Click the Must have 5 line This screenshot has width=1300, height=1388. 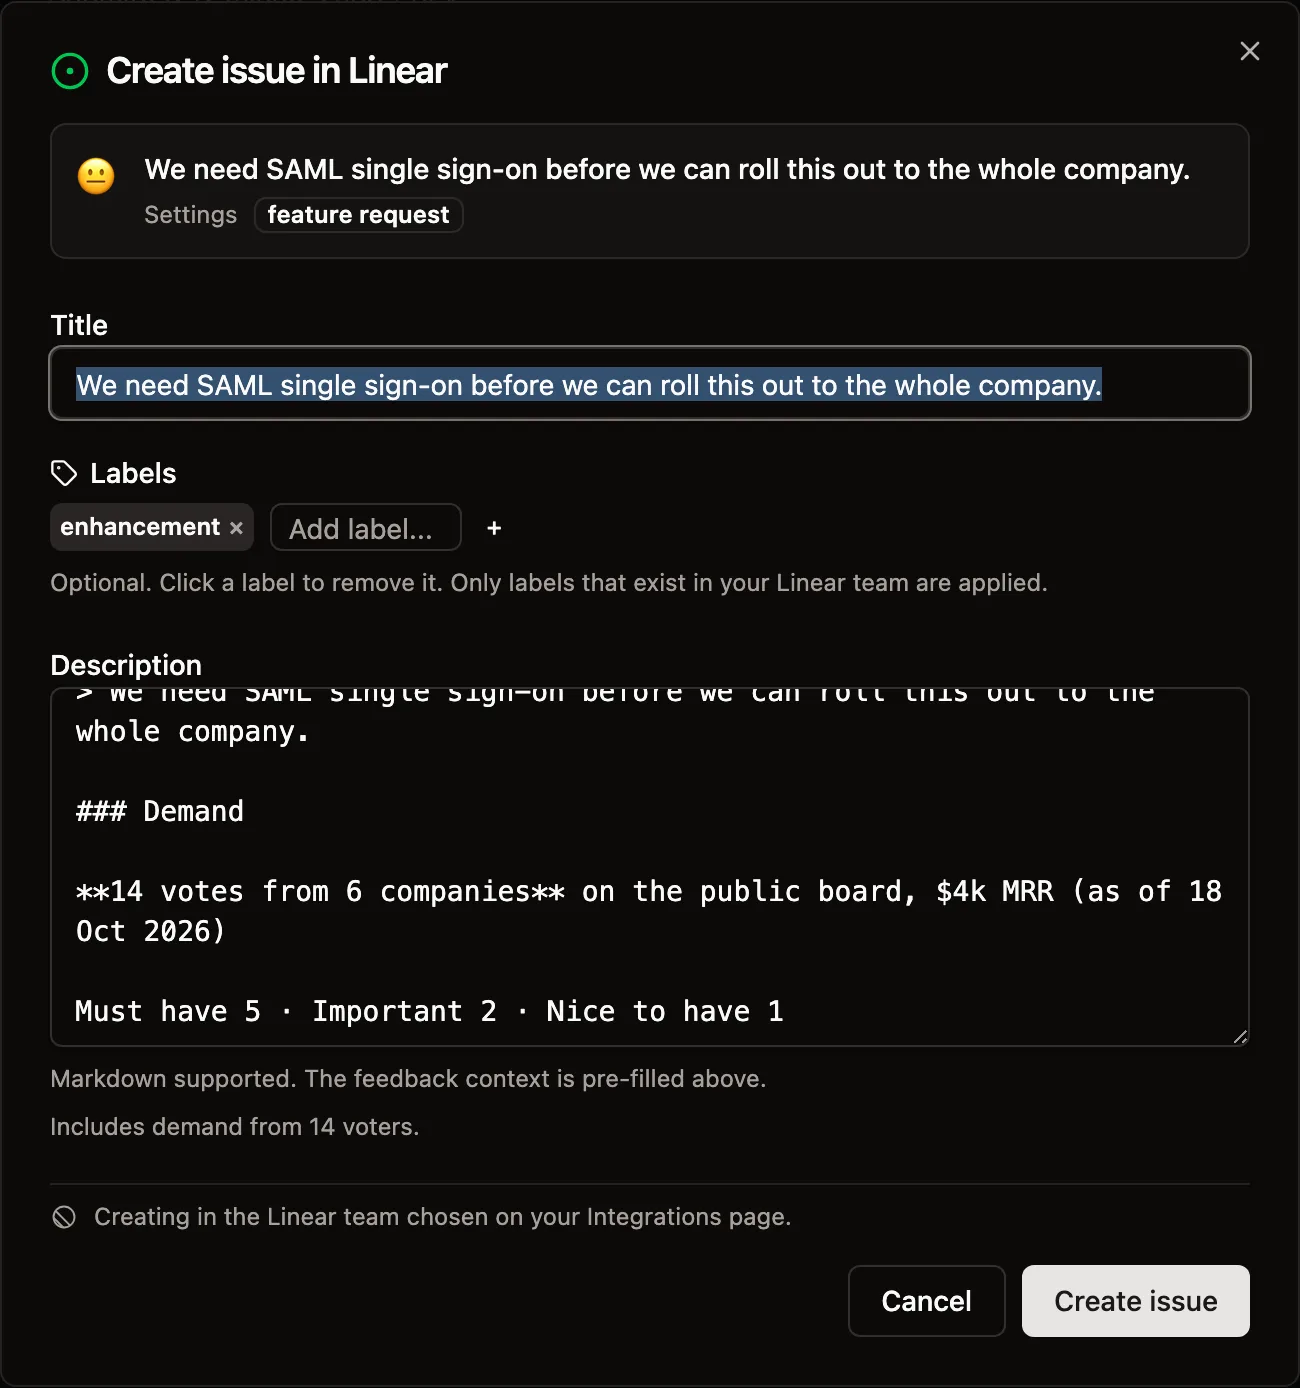point(430,1011)
